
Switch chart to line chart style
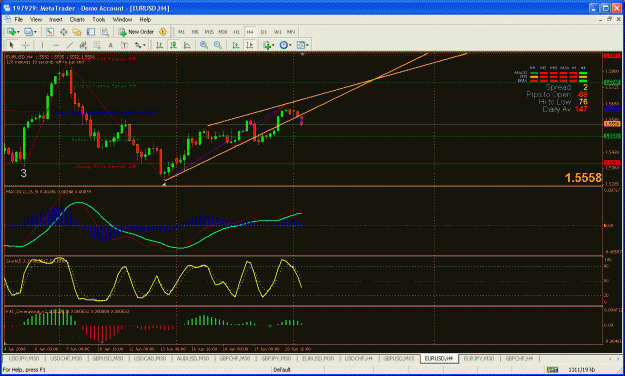pos(187,45)
